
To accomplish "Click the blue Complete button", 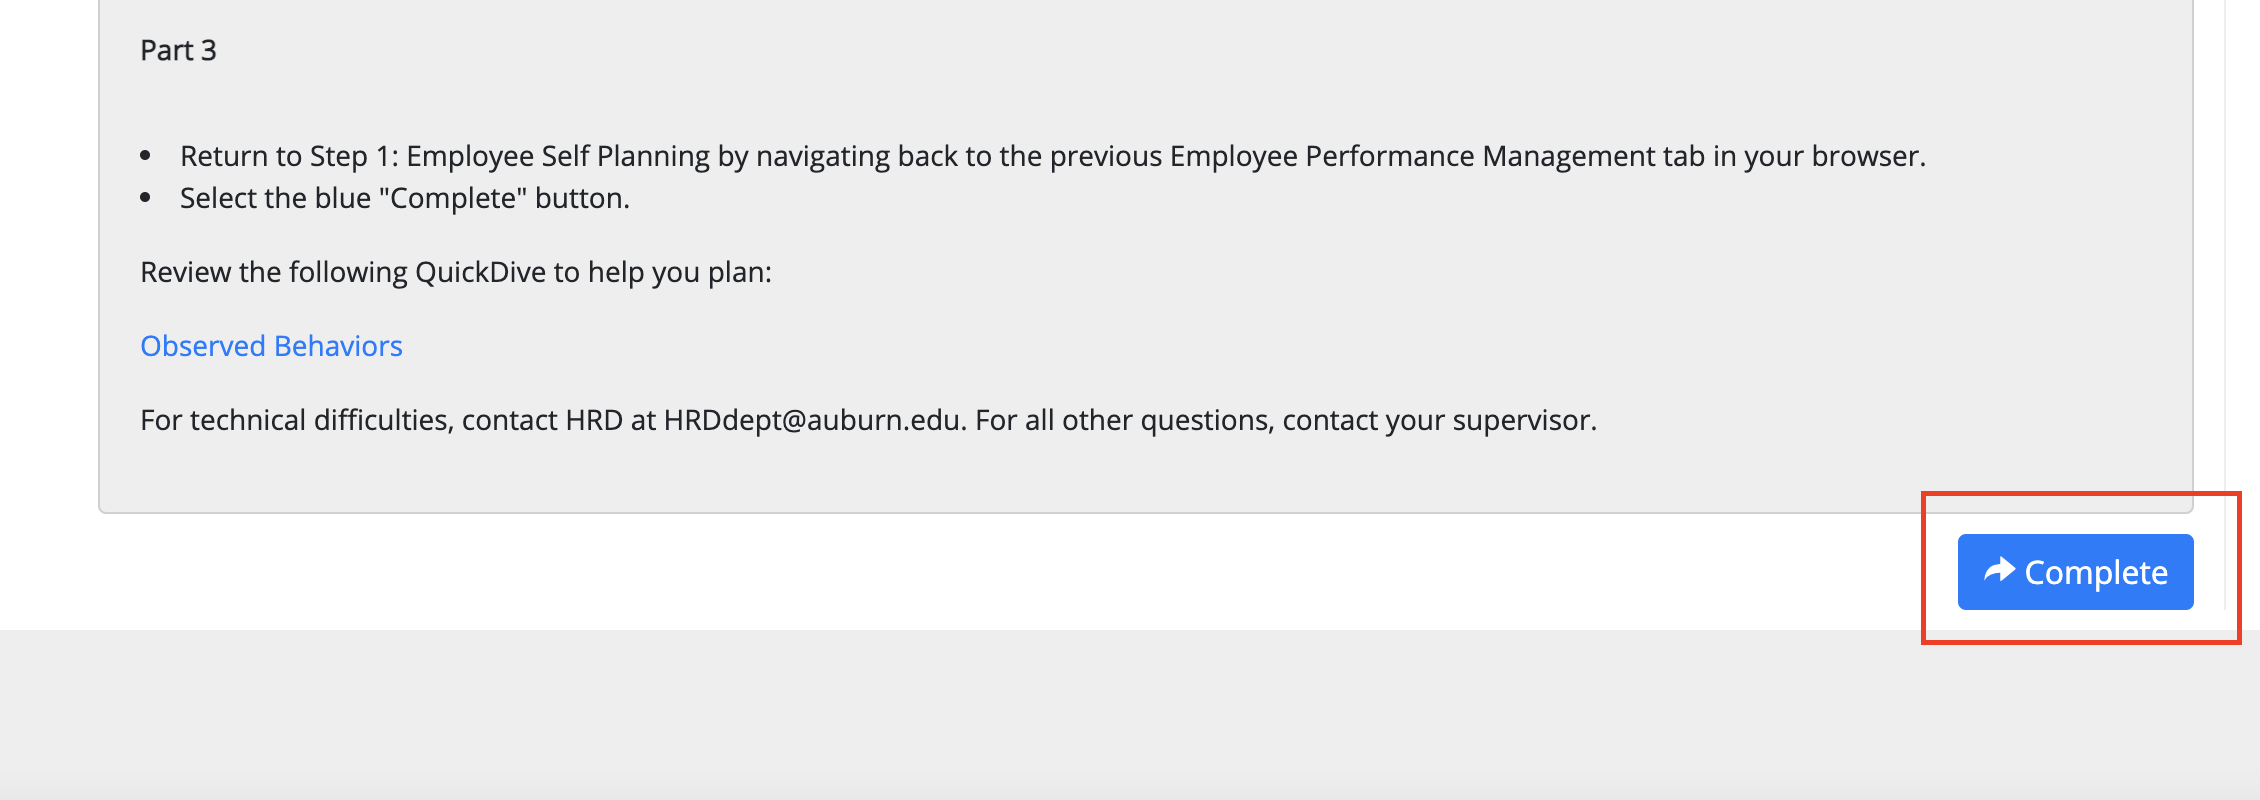I will coord(2075,572).
